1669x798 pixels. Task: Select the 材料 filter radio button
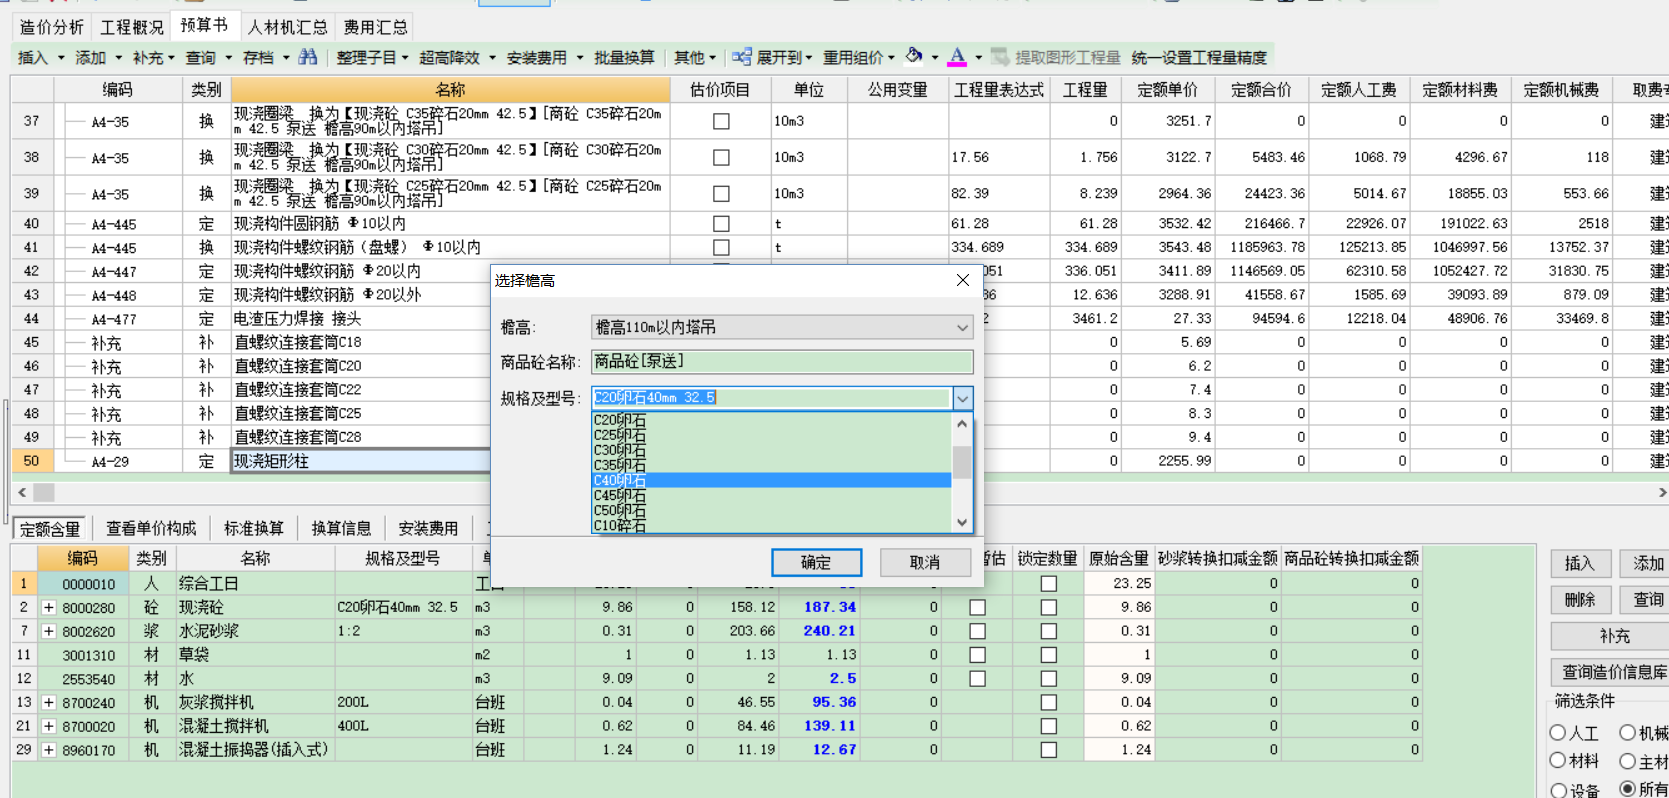(1558, 761)
